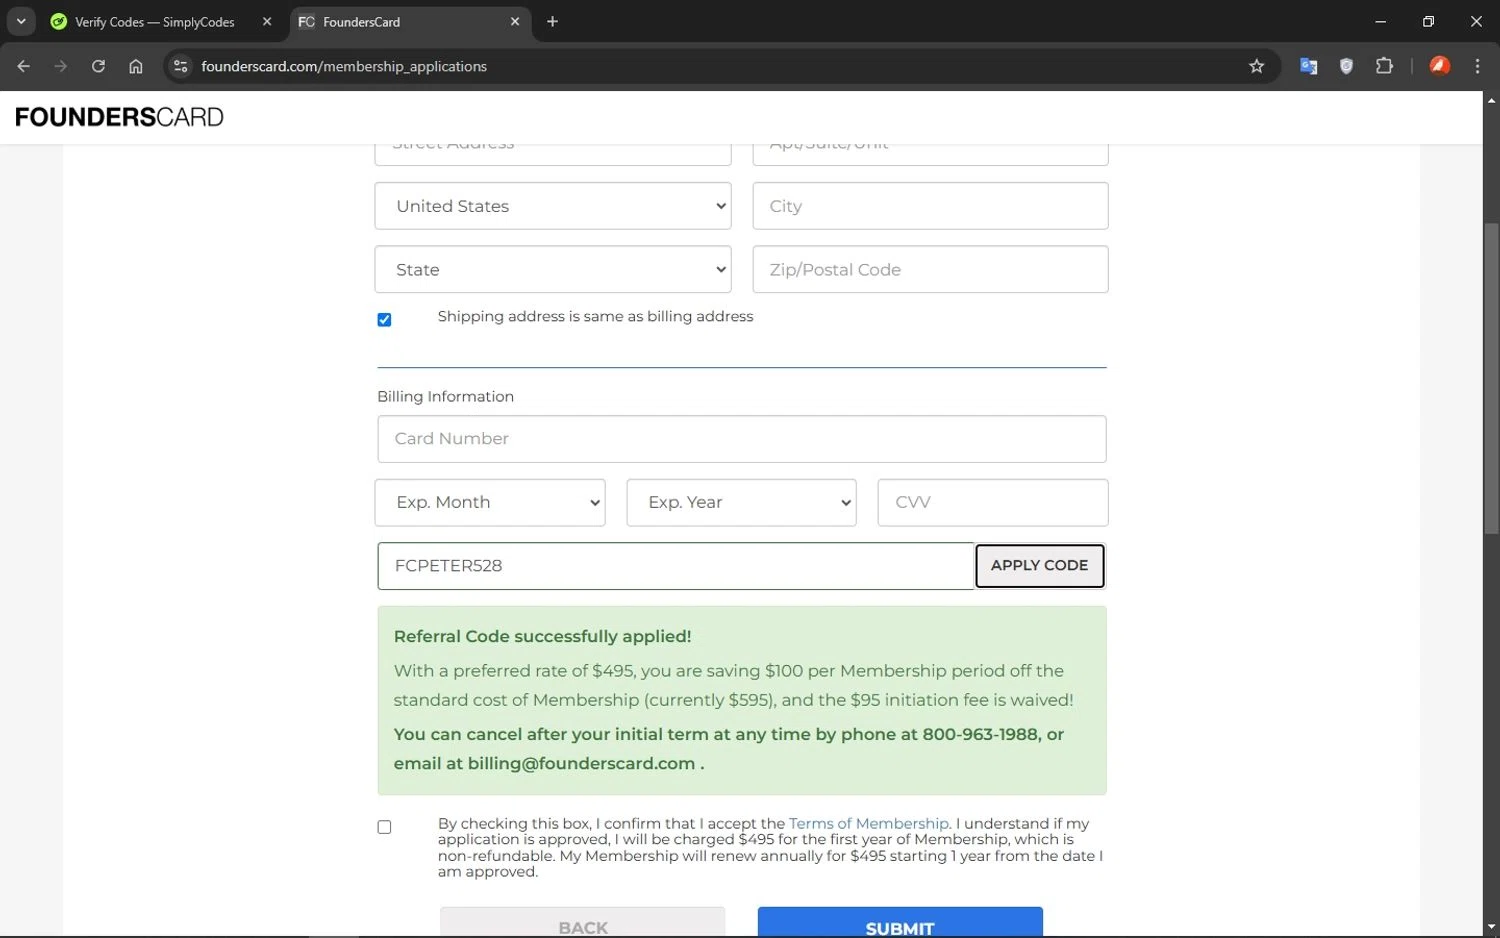Image resolution: width=1500 pixels, height=938 pixels.
Task: Close the FoundersCard tab
Action: click(515, 21)
